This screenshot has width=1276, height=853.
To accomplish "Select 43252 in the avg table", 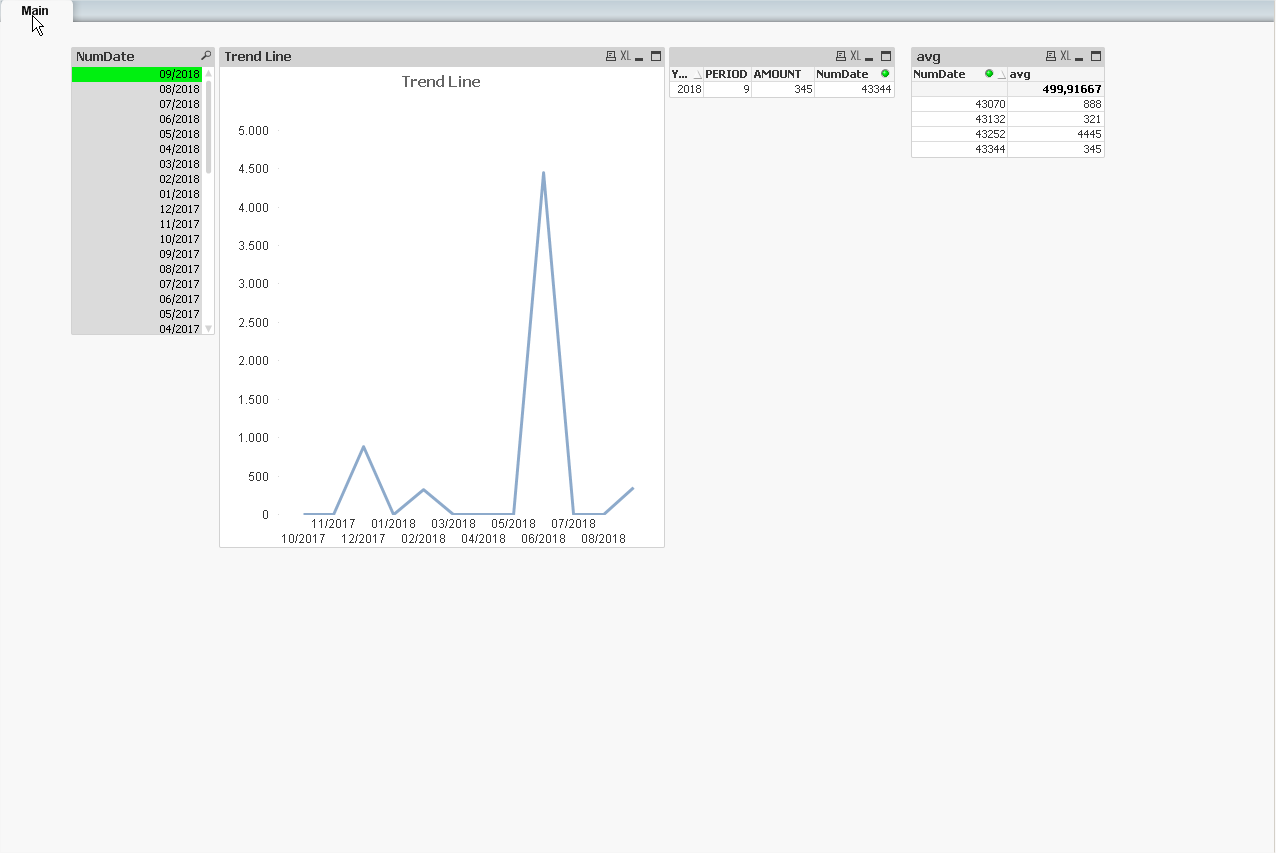I will [x=959, y=134].
